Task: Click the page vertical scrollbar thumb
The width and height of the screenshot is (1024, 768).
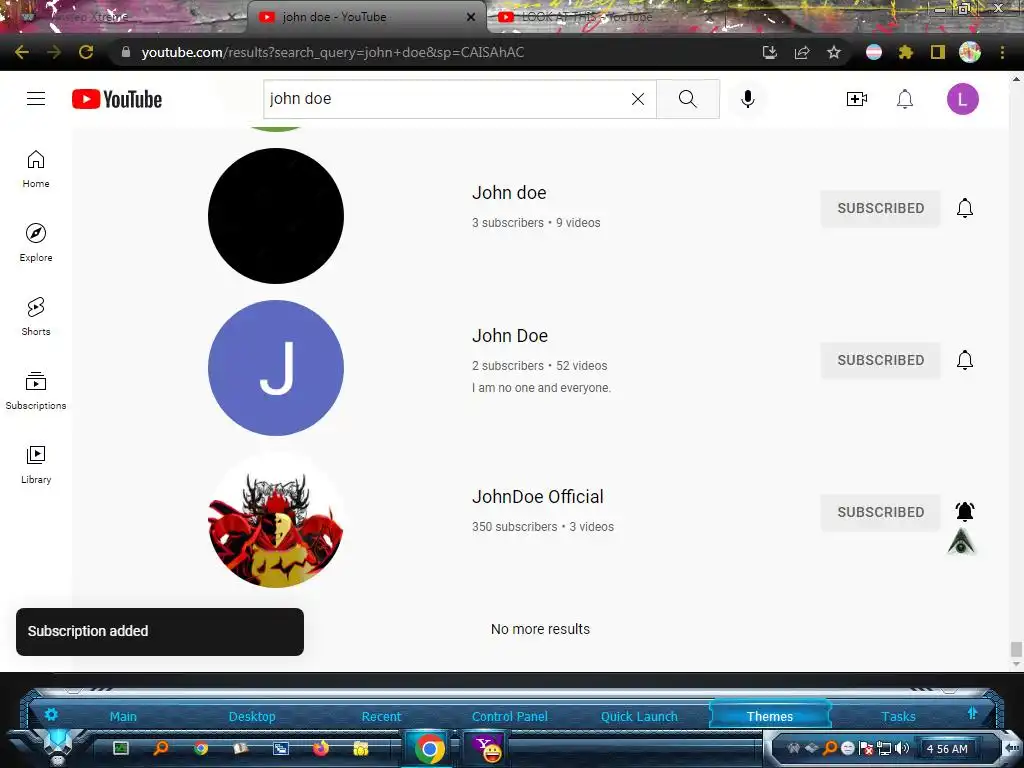Action: coord(1016,649)
